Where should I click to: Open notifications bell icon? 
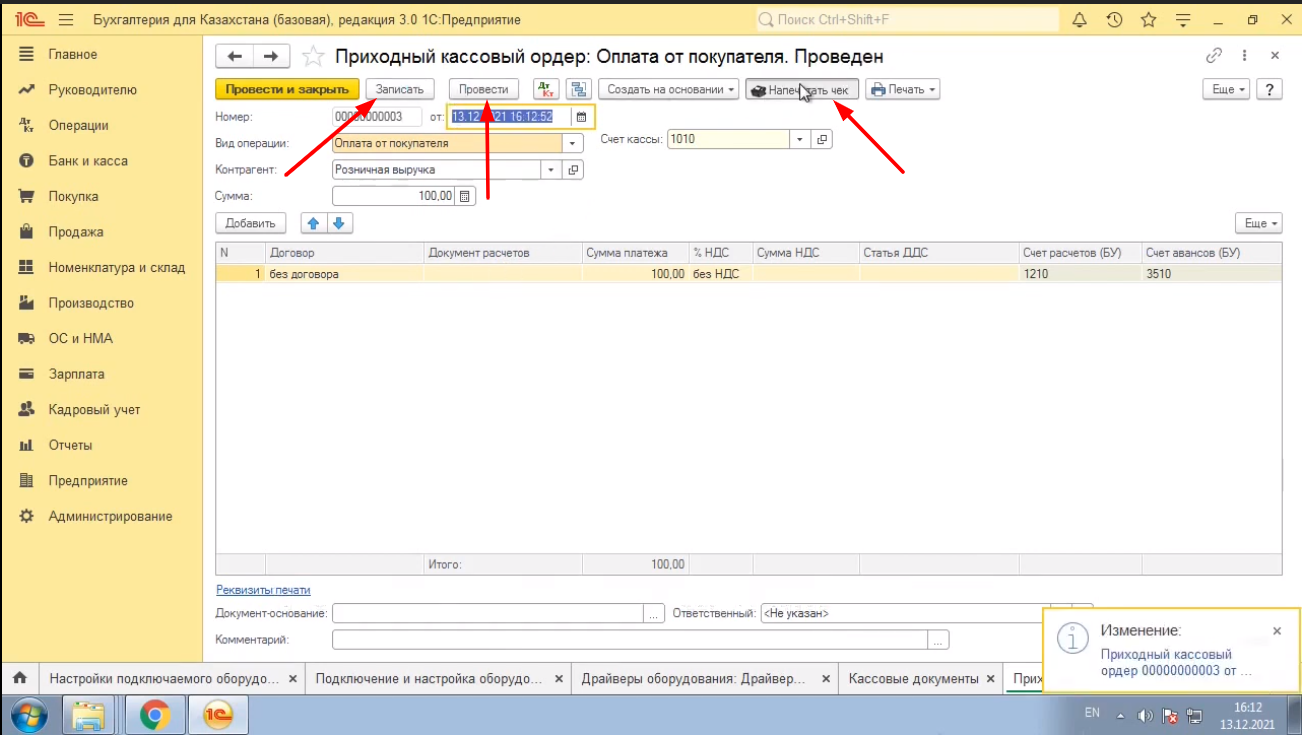pos(1080,20)
